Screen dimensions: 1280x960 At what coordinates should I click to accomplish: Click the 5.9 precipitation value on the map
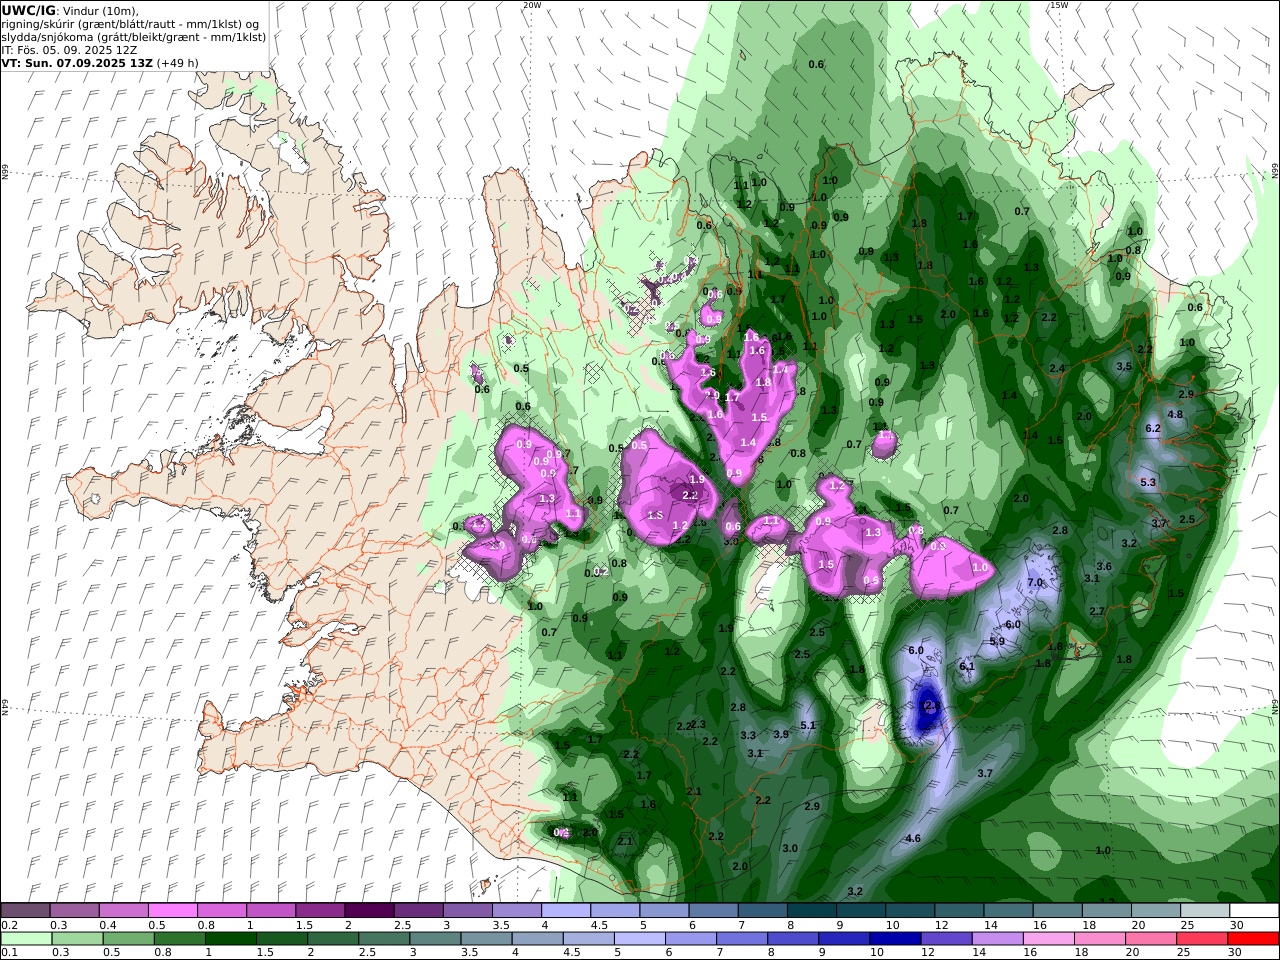(x=997, y=641)
